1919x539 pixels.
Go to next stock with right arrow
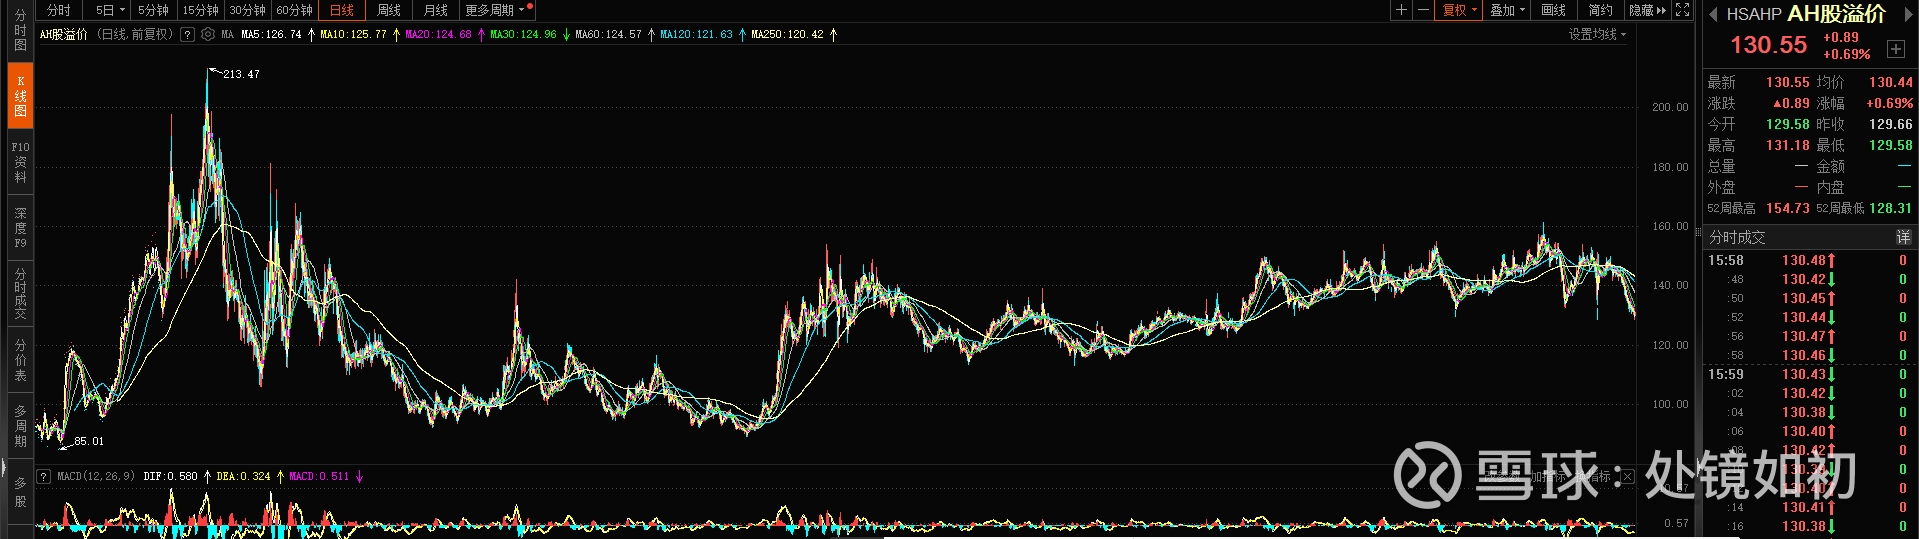(x=1907, y=14)
